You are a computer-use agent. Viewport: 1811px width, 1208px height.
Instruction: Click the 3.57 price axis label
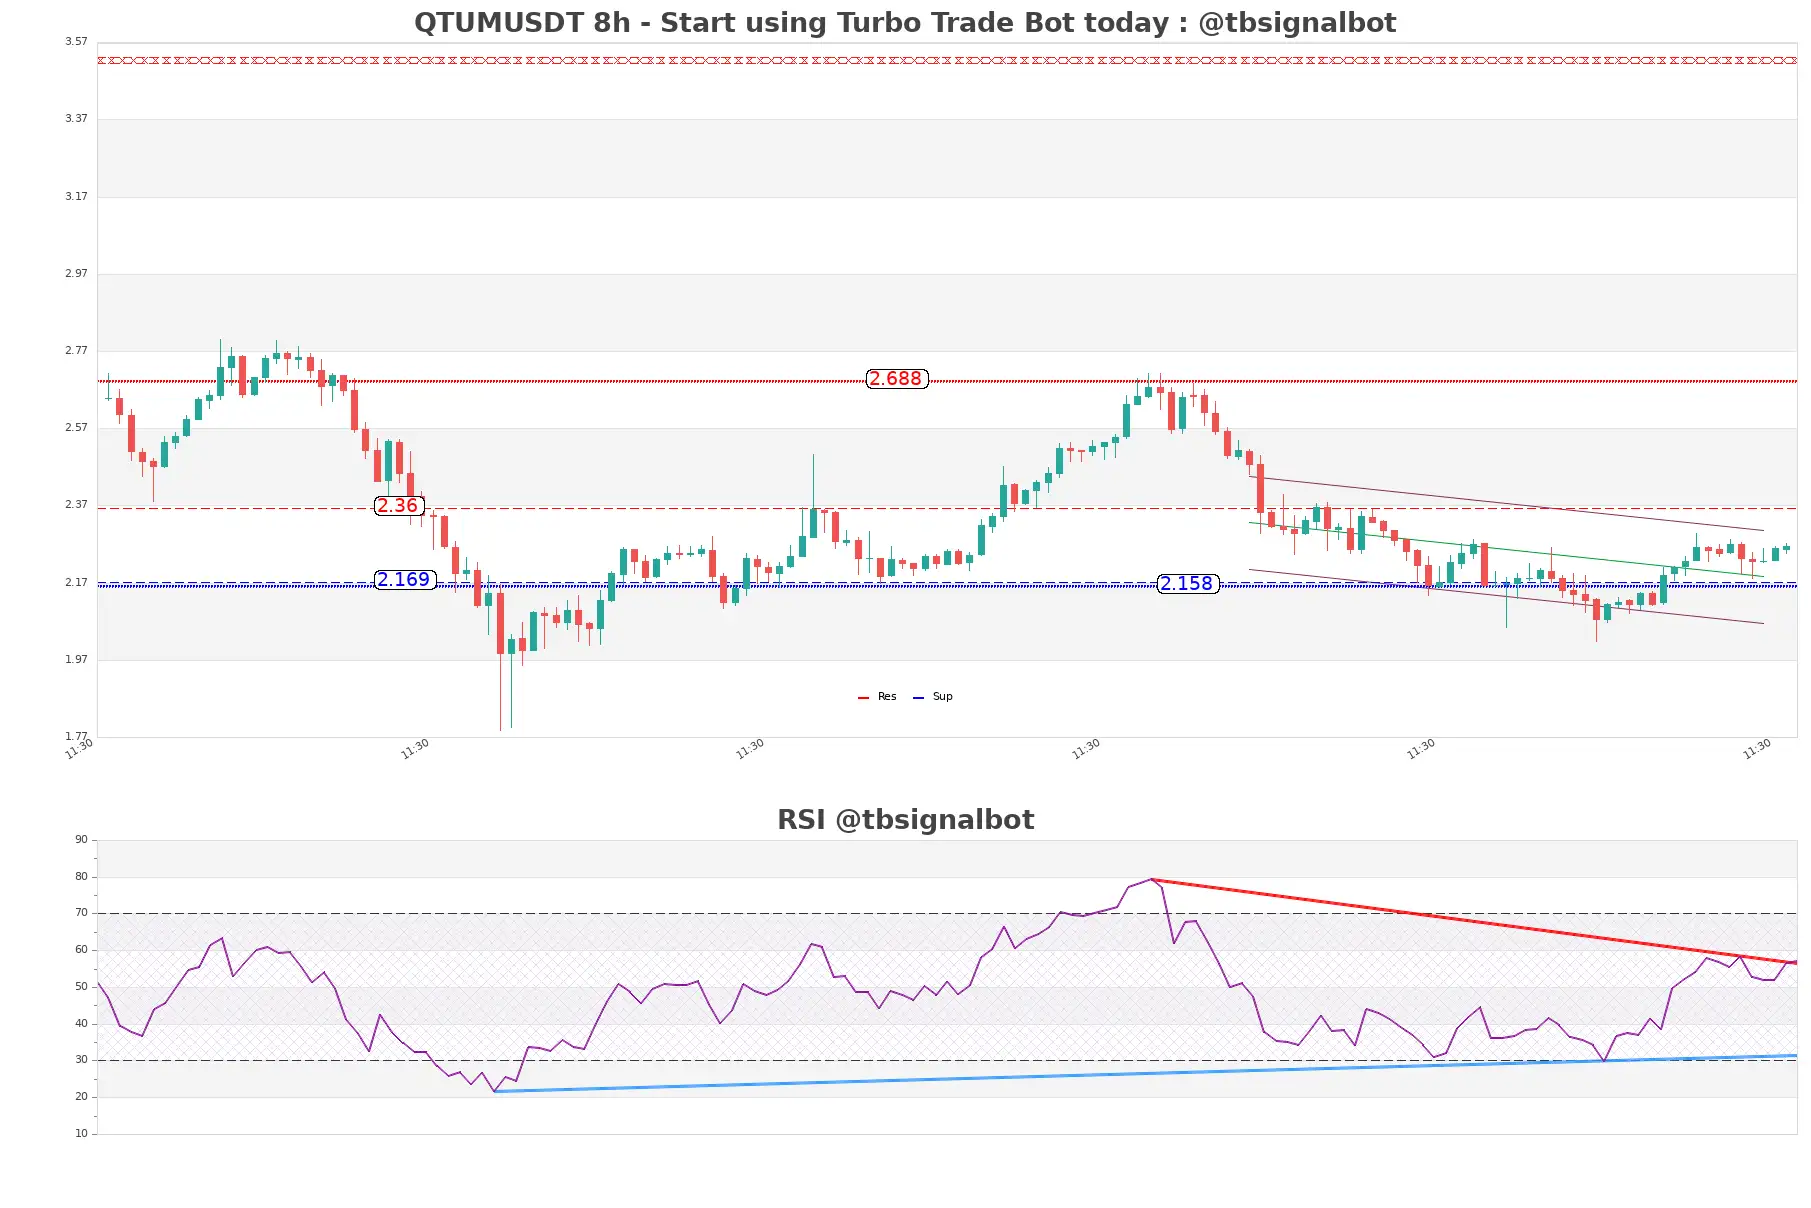(76, 42)
